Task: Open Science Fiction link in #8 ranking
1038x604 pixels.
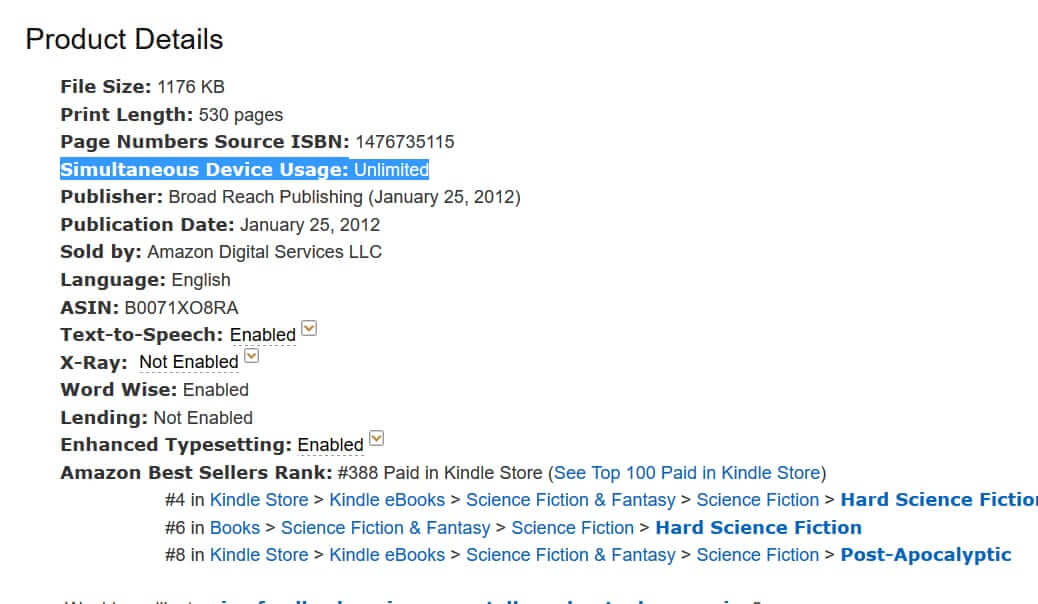Action: [x=757, y=555]
